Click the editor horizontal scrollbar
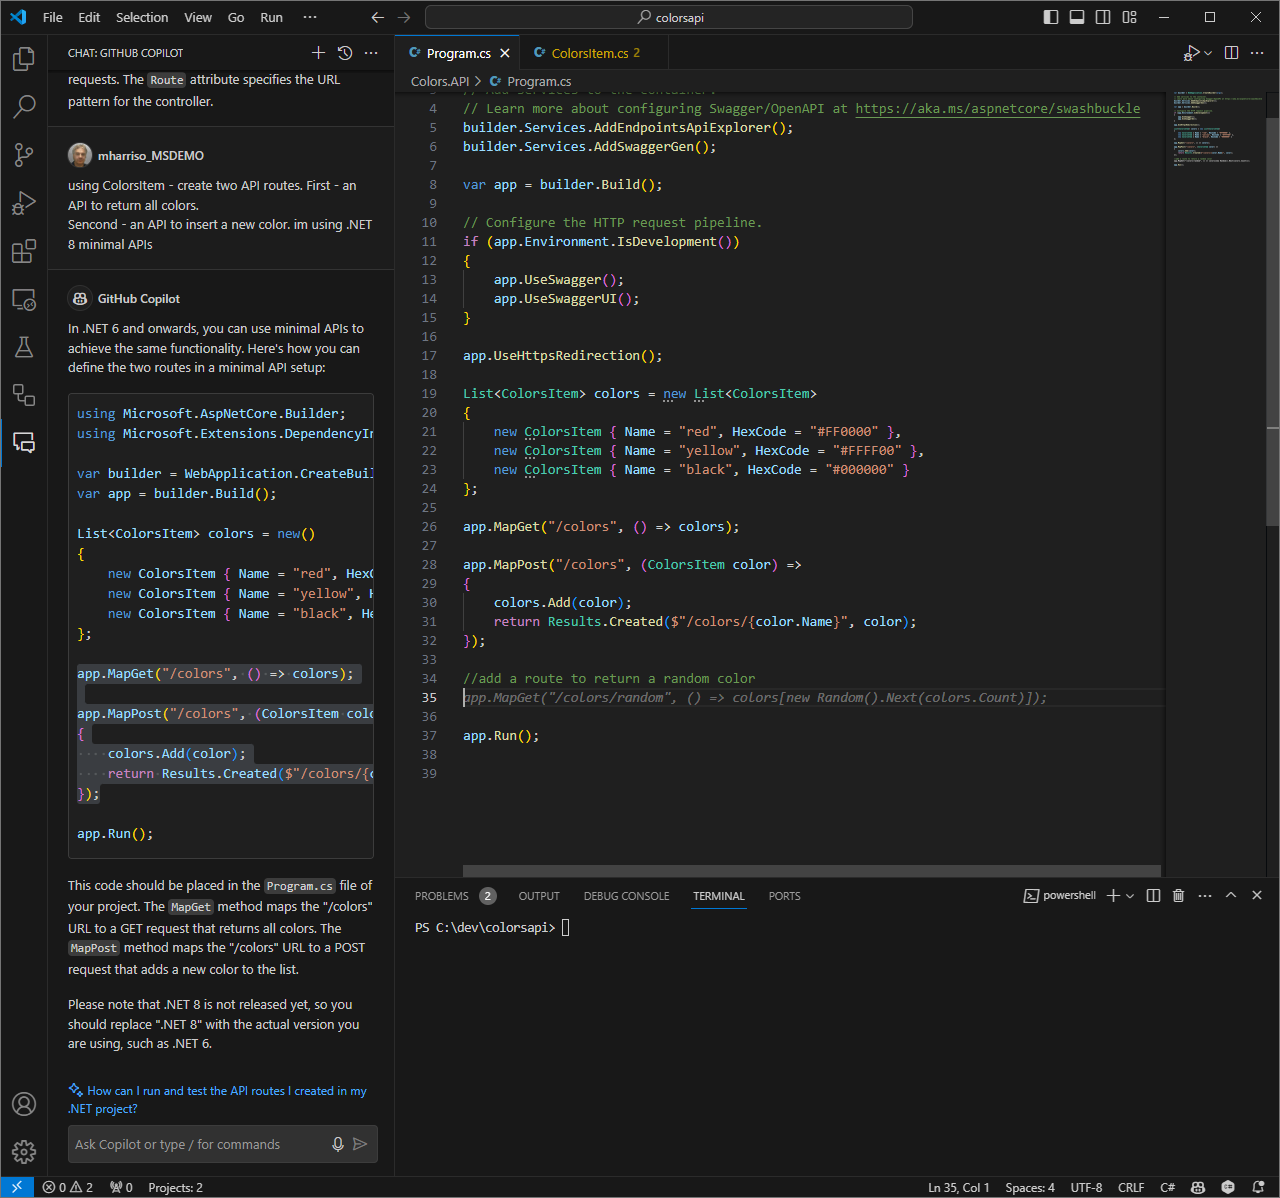Image resolution: width=1280 pixels, height=1198 pixels. coord(812,871)
